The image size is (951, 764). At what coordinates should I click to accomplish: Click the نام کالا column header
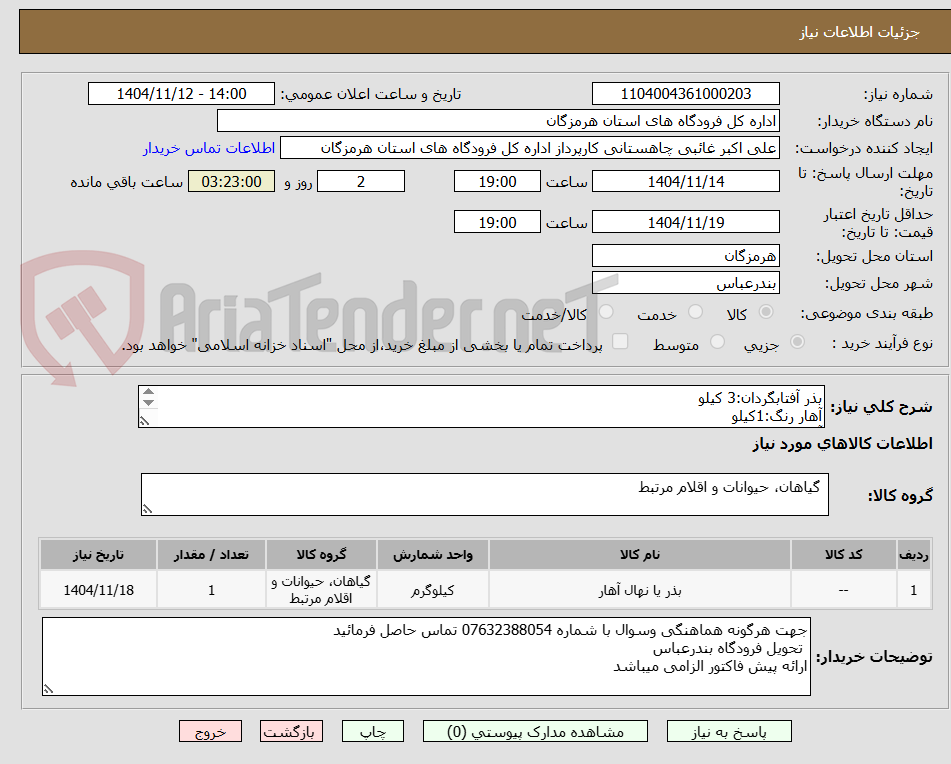(x=640, y=555)
